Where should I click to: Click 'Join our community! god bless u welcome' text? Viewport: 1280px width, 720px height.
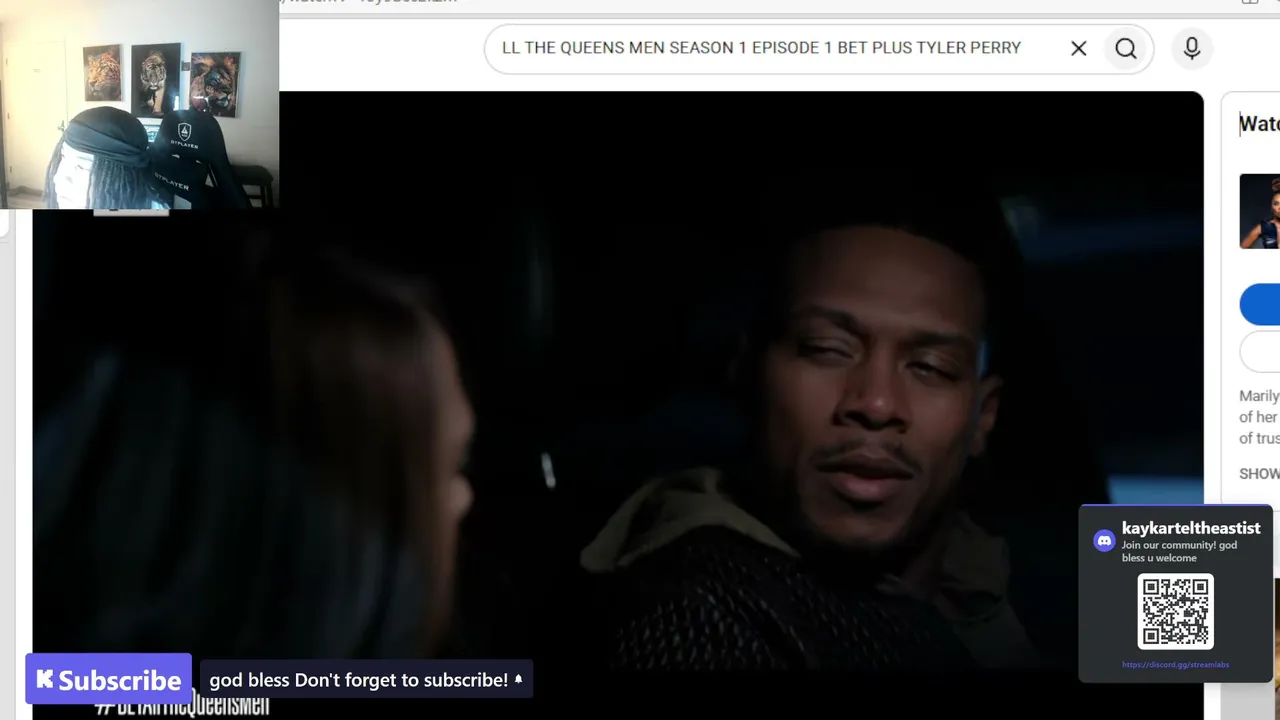point(1180,551)
